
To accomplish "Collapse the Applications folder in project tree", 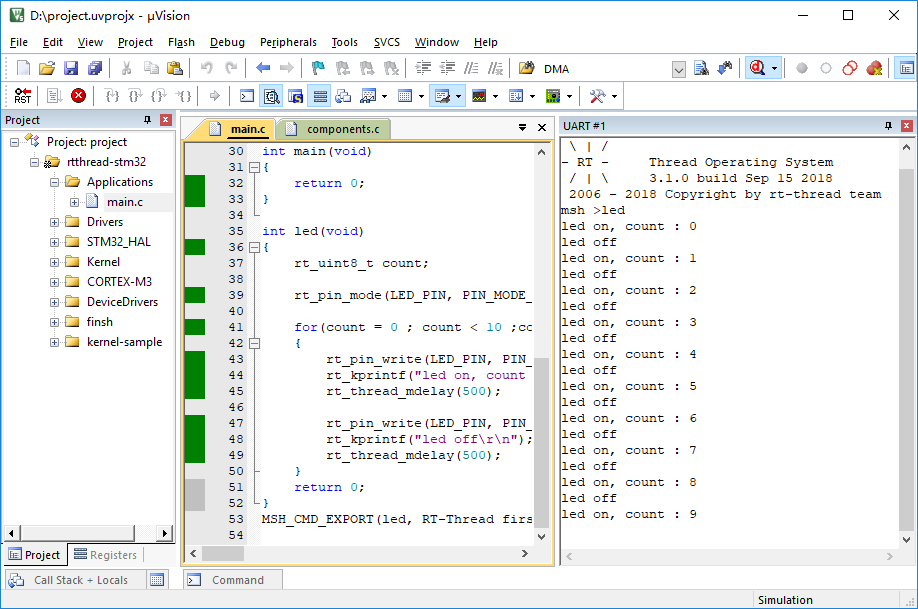I will pos(55,182).
